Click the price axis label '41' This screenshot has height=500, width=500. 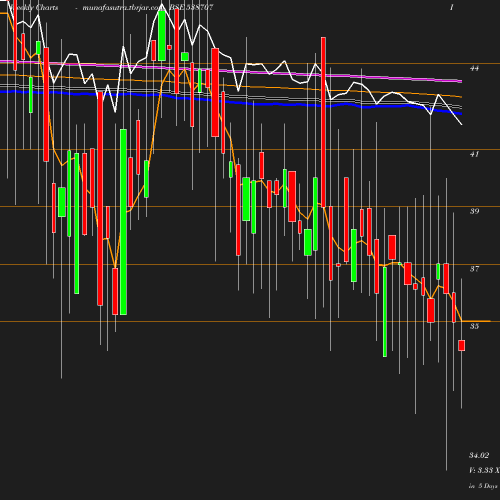tap(474, 154)
